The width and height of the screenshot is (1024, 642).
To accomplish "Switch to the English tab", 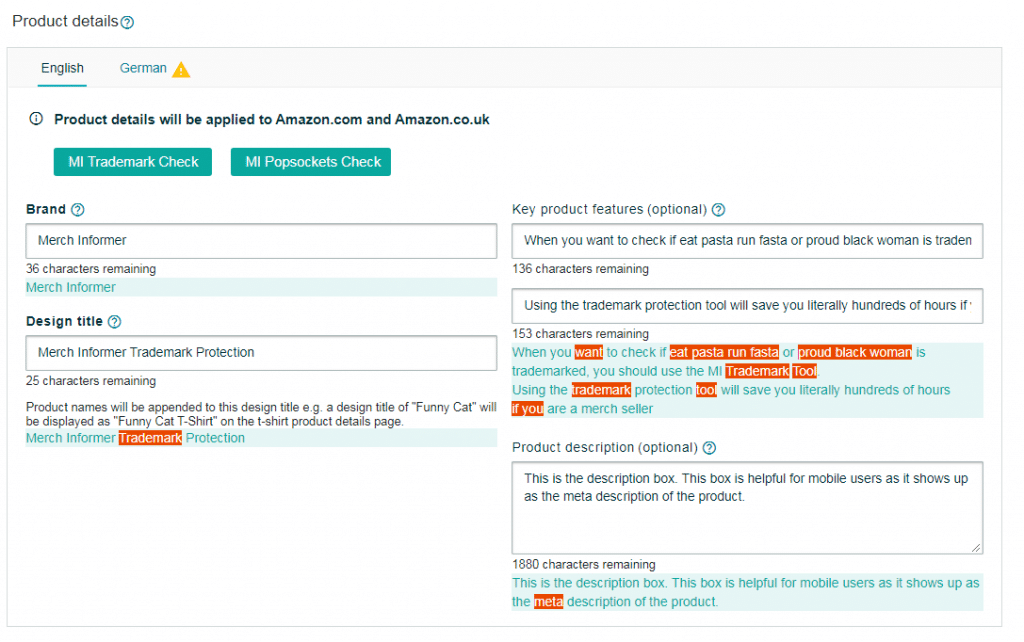I will (62, 68).
